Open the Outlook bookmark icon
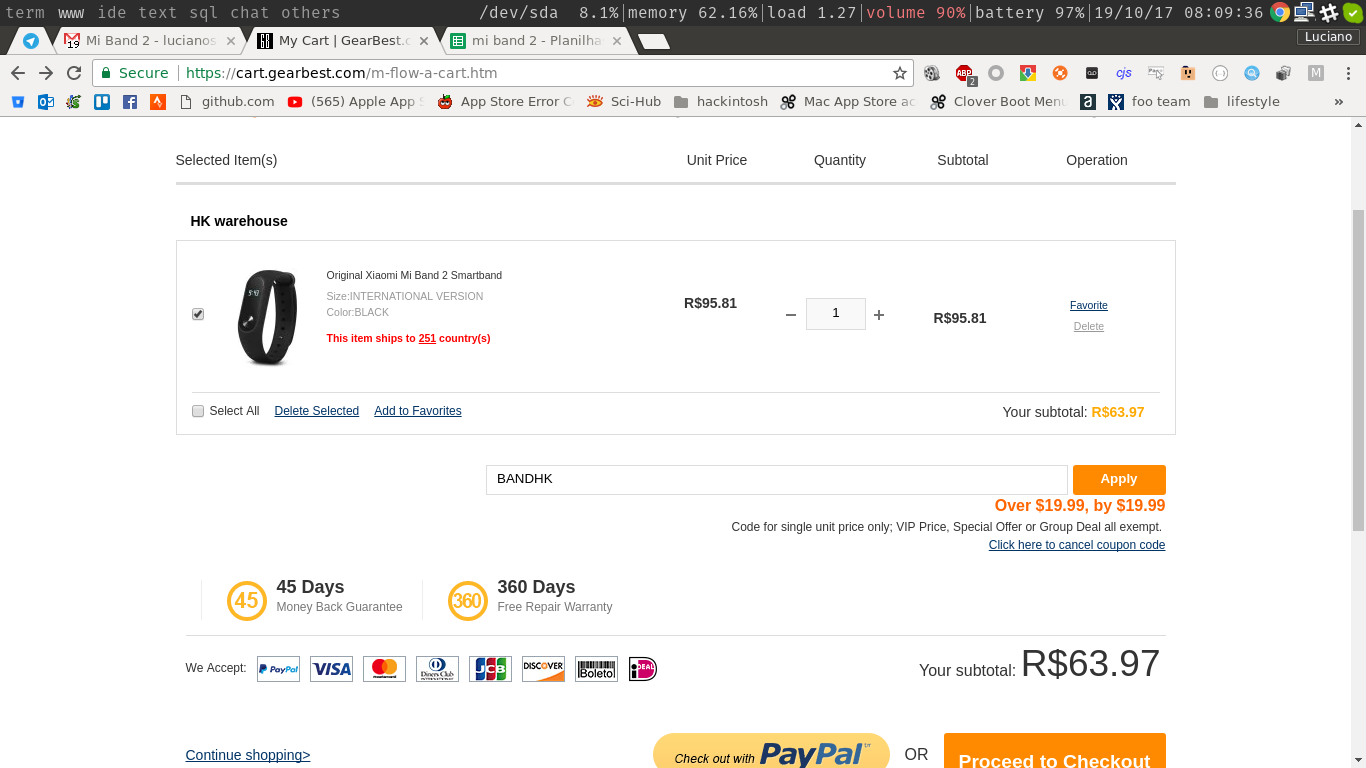The image size is (1366, 768). [46, 101]
